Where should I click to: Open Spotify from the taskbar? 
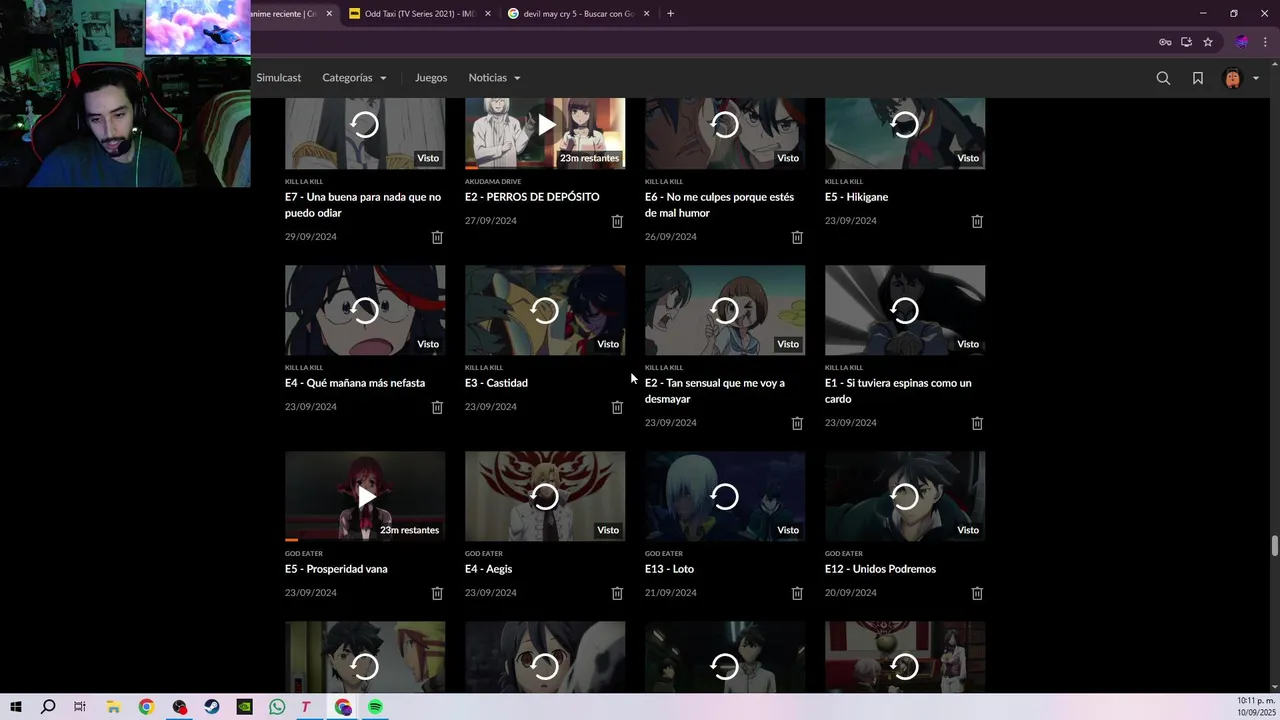pos(375,707)
